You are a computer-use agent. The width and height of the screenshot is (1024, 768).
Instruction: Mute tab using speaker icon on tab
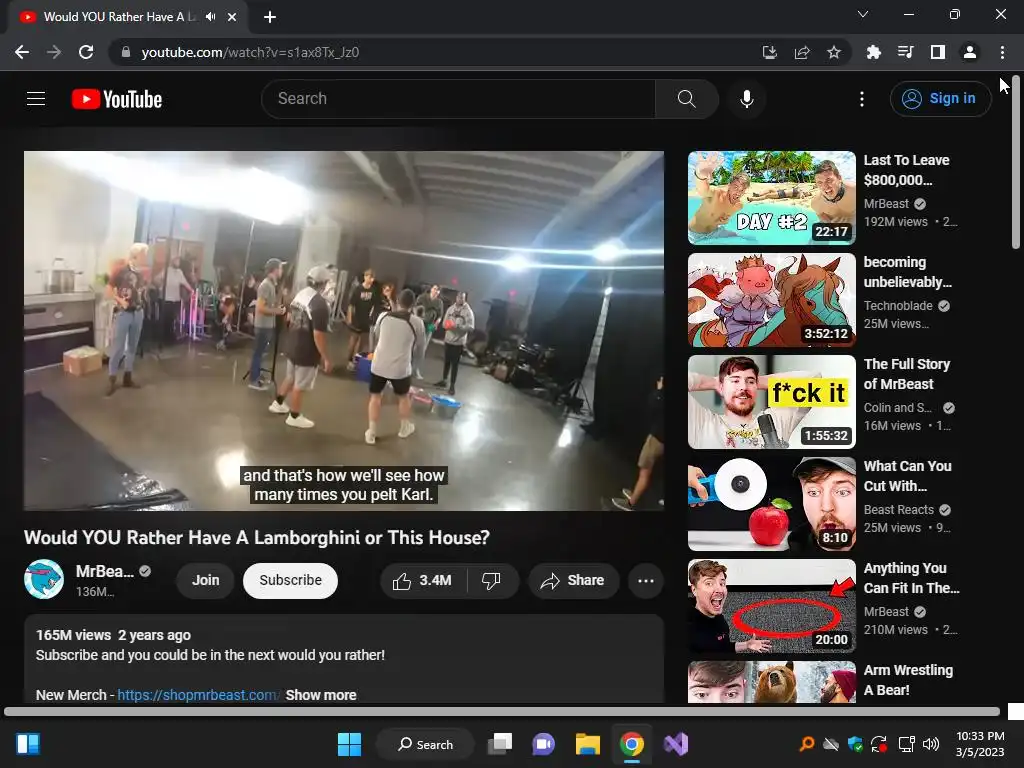click(x=210, y=17)
